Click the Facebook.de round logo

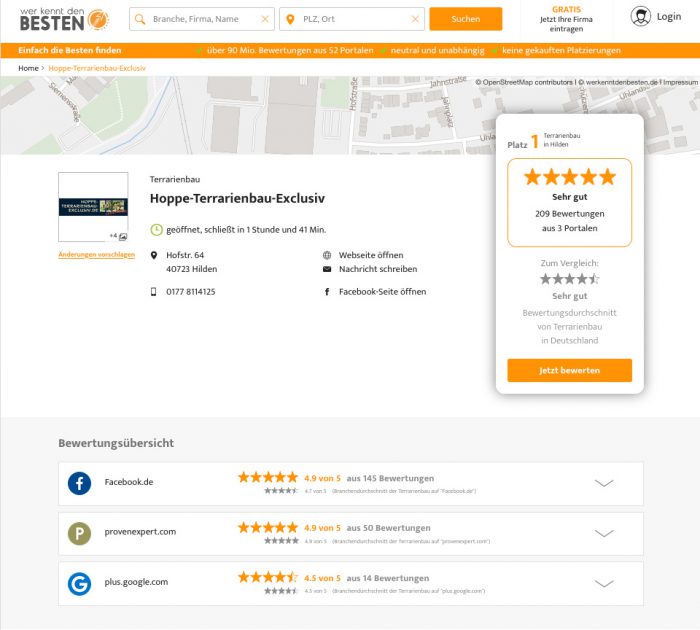(x=79, y=484)
